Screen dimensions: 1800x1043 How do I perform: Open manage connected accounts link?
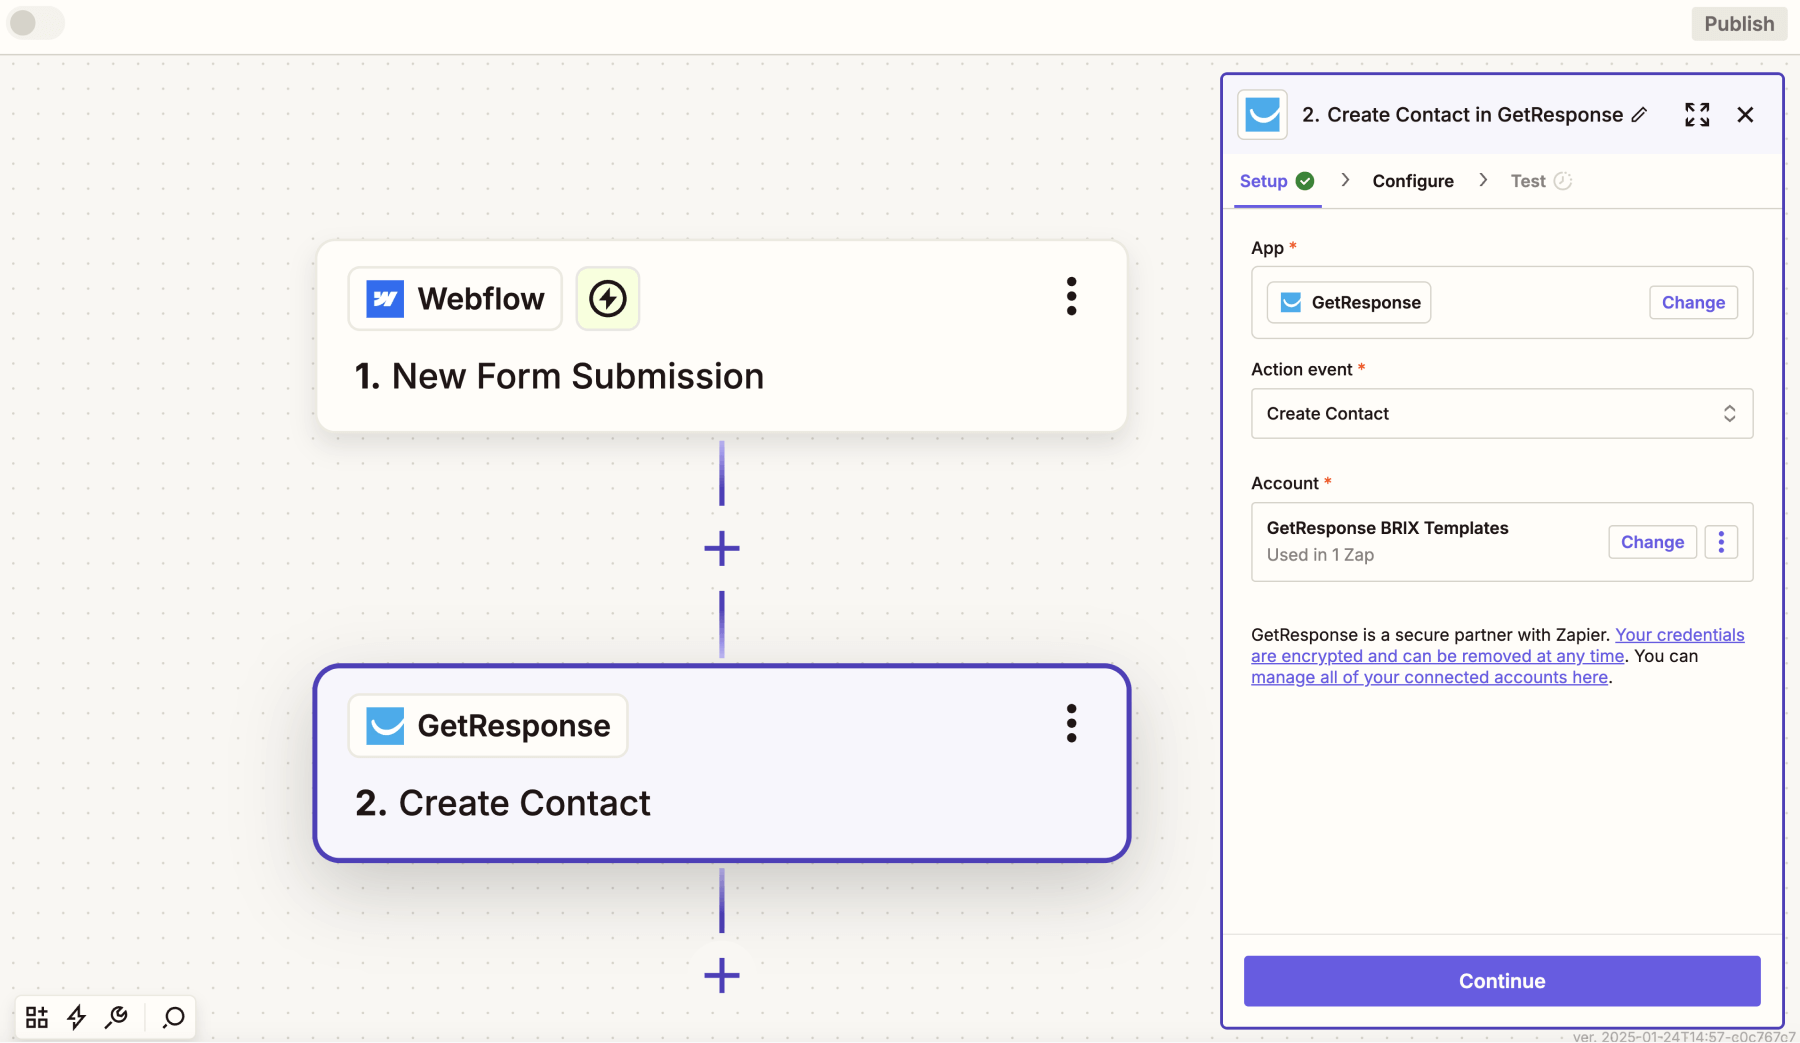pyautogui.click(x=1429, y=677)
